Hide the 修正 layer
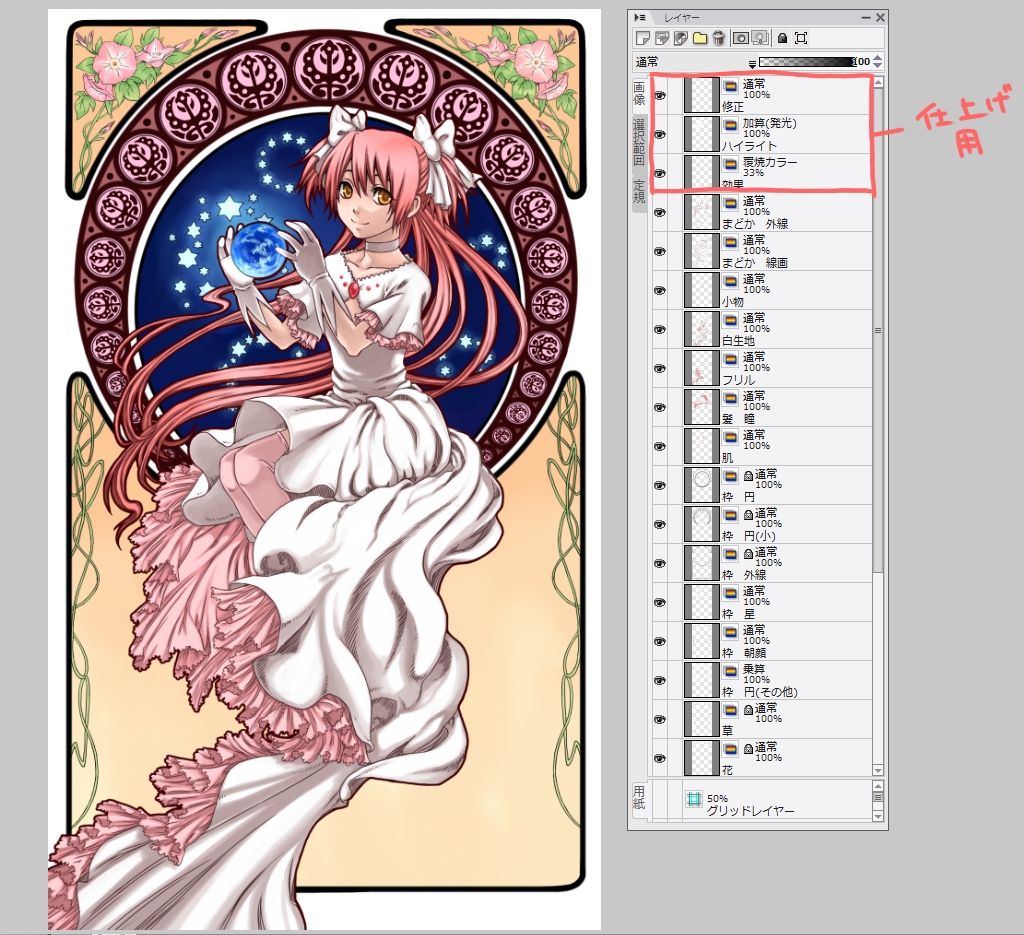Screen dimensions: 1024x935 pyautogui.click(x=660, y=95)
